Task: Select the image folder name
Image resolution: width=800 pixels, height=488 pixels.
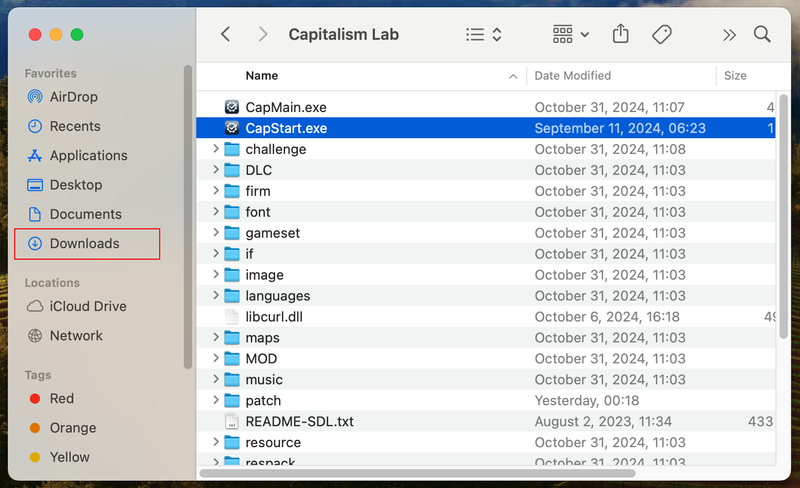Action: (264, 275)
